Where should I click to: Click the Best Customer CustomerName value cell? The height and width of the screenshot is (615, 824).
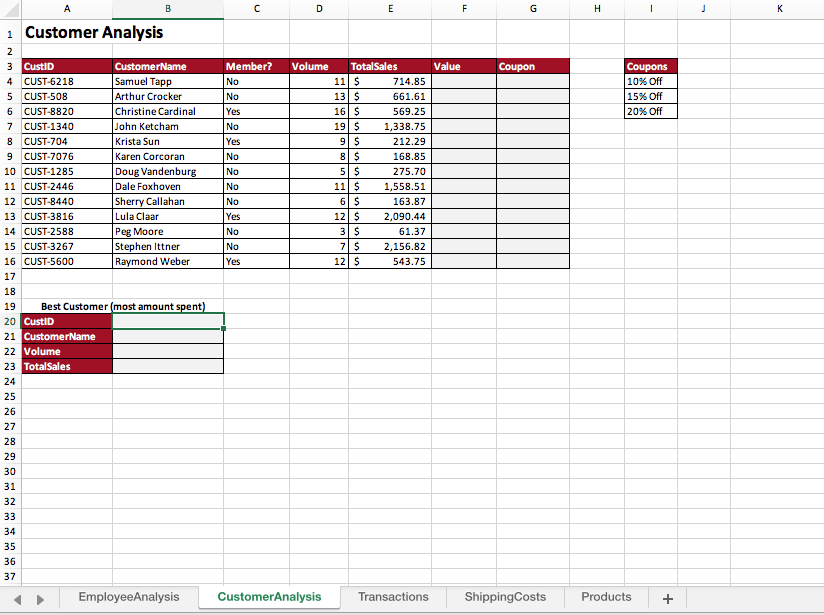pos(168,336)
